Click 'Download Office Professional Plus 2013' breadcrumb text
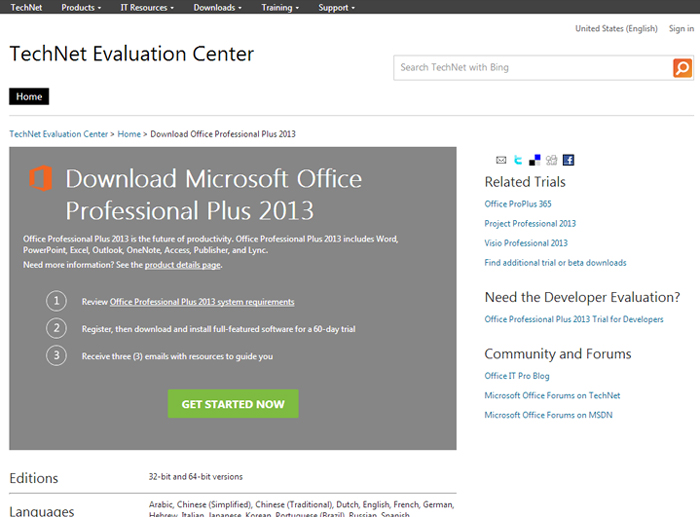700x517 pixels. point(223,134)
